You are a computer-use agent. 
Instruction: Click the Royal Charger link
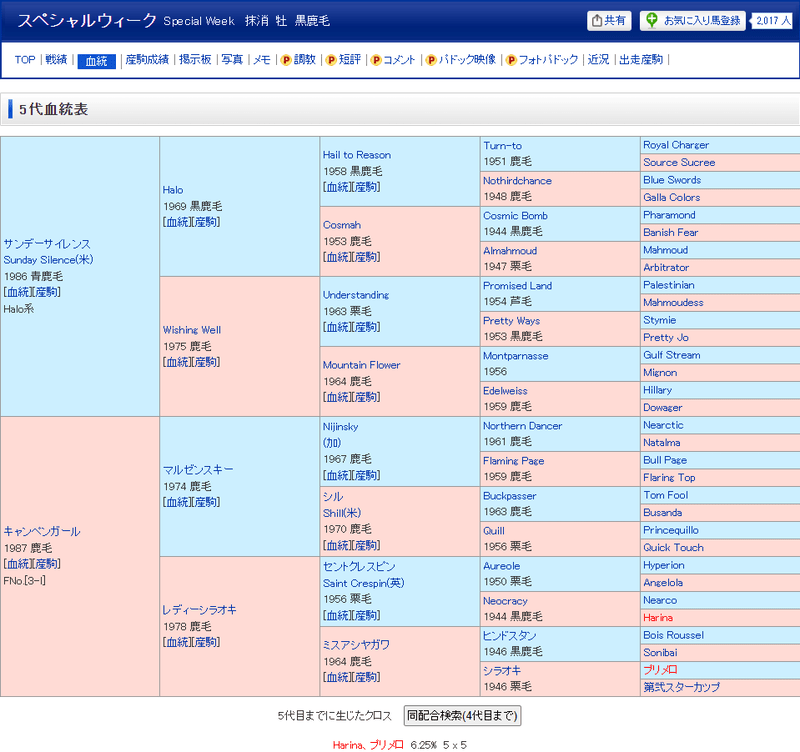676,145
